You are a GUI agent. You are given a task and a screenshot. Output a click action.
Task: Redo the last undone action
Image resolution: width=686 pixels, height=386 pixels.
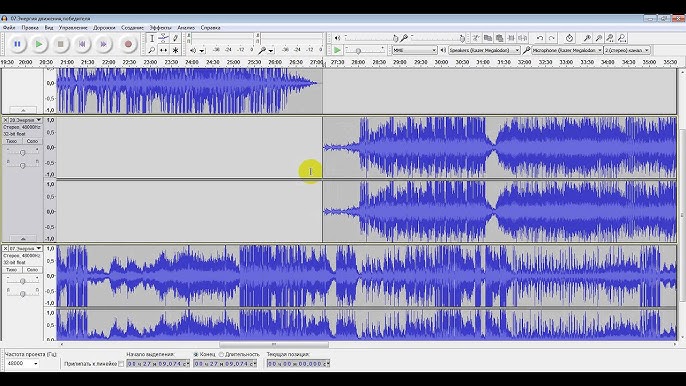point(552,39)
